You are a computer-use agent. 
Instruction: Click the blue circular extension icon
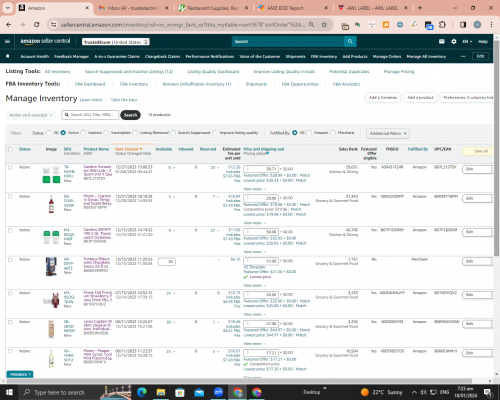click(x=400, y=25)
